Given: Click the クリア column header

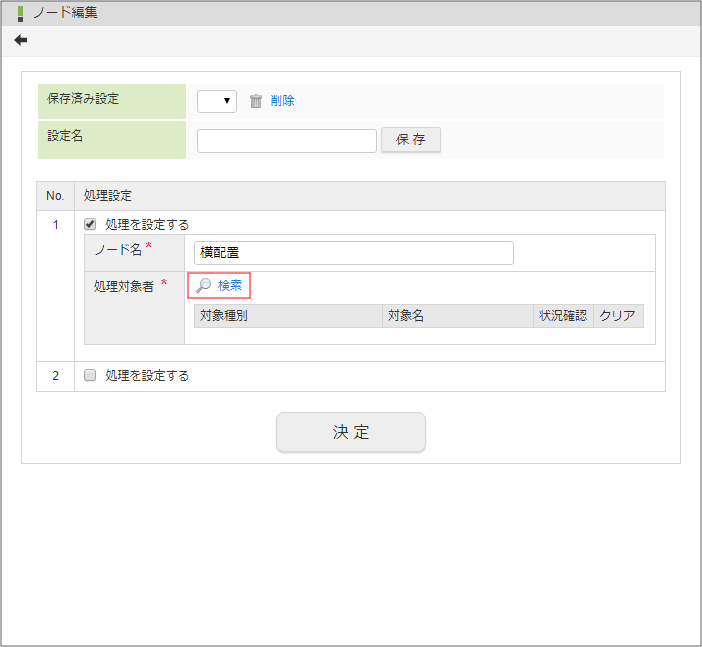Looking at the screenshot, I should [x=618, y=316].
